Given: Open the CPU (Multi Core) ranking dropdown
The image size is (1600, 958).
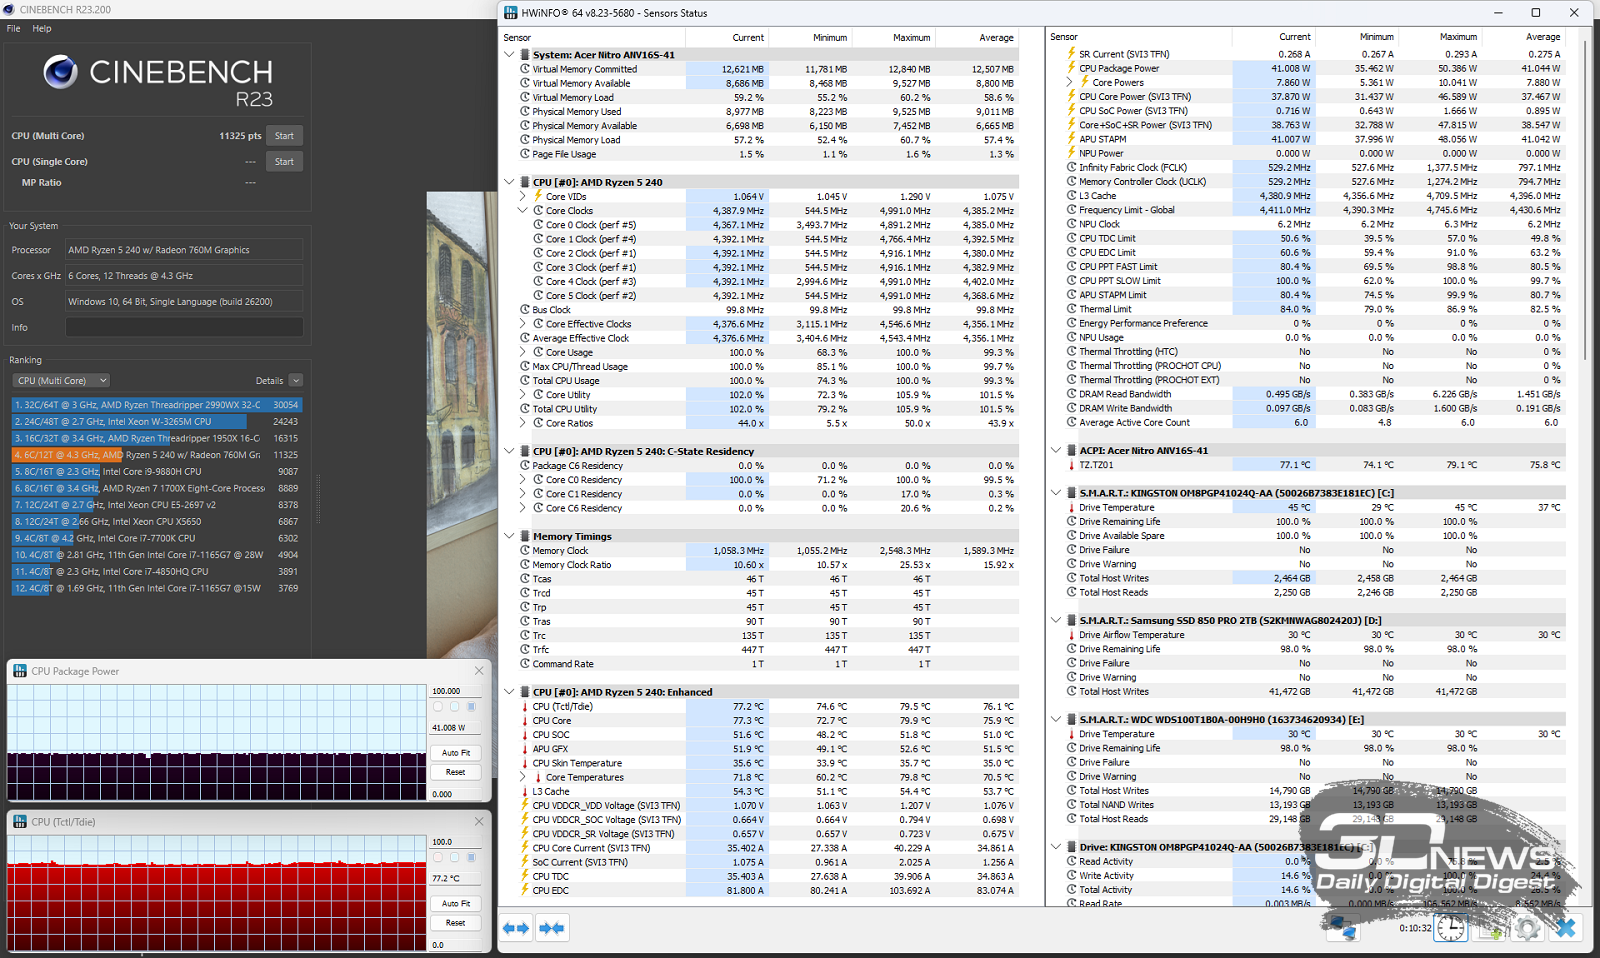Looking at the screenshot, I should pos(61,381).
